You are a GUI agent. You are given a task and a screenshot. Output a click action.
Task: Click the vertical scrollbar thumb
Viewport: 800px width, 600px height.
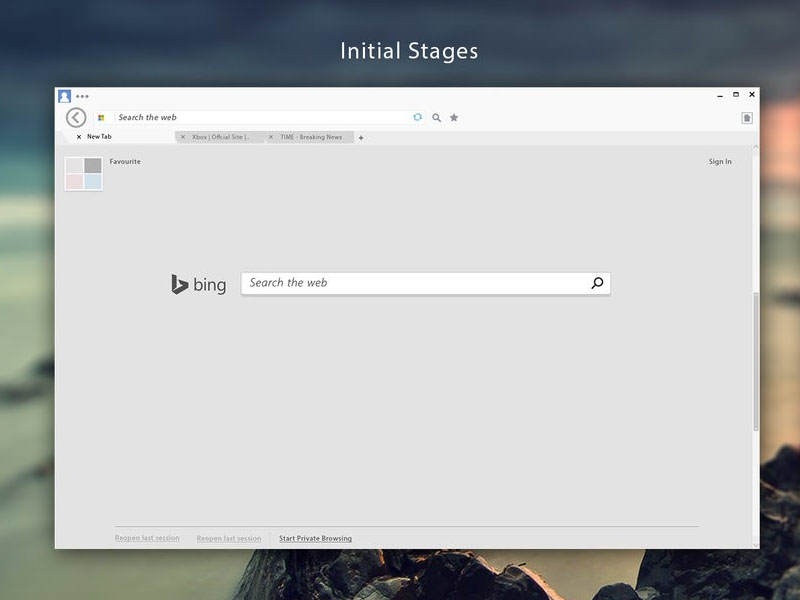point(756,362)
